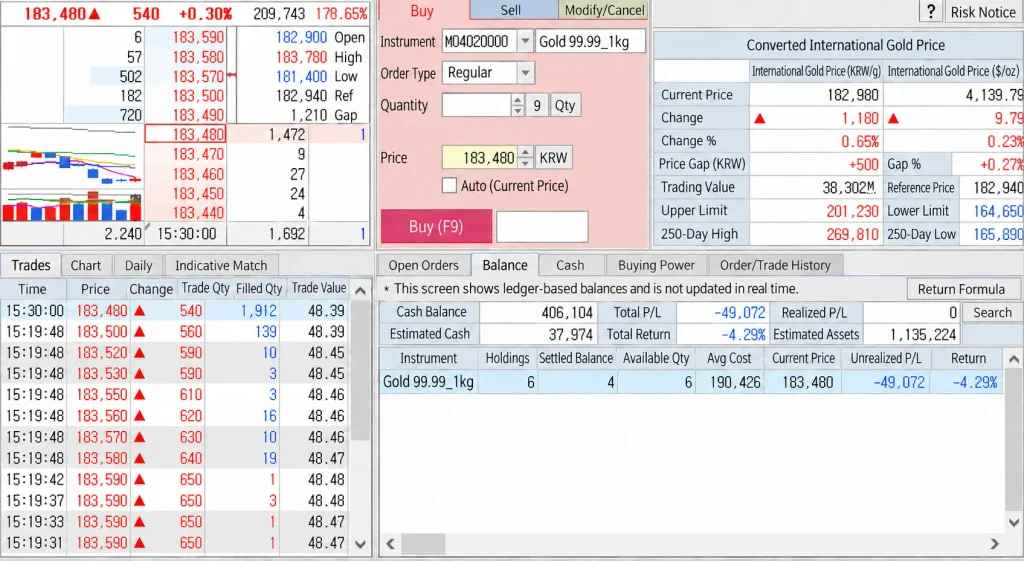1024x561 pixels.
Task: Click balance table scroll right arrow
Action: (995, 543)
